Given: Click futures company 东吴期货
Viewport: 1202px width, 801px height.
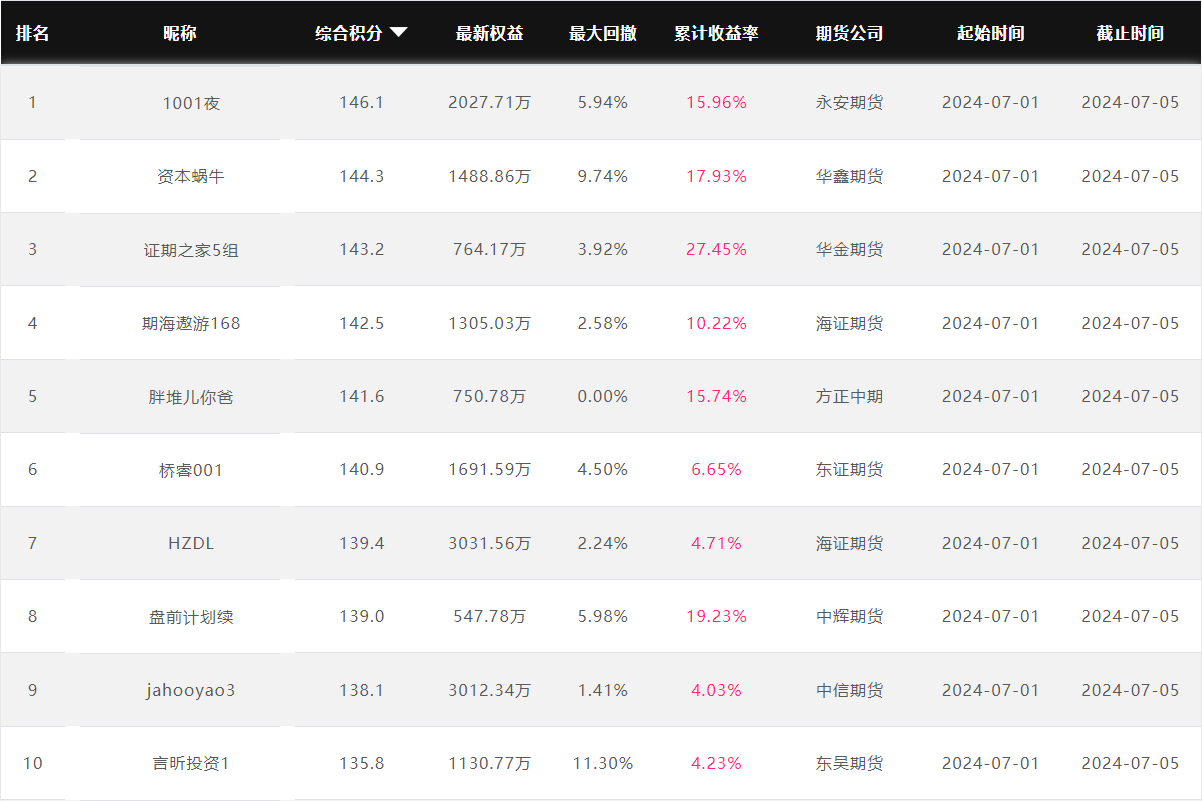Looking at the screenshot, I should click(x=850, y=763).
